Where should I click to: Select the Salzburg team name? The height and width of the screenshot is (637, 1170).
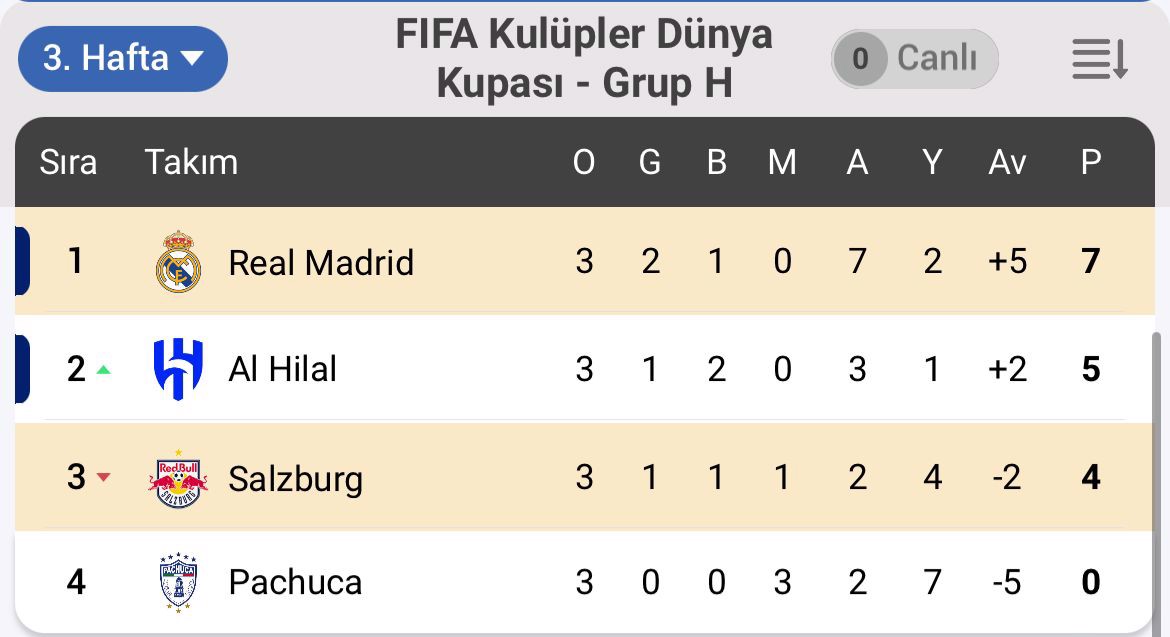point(295,479)
